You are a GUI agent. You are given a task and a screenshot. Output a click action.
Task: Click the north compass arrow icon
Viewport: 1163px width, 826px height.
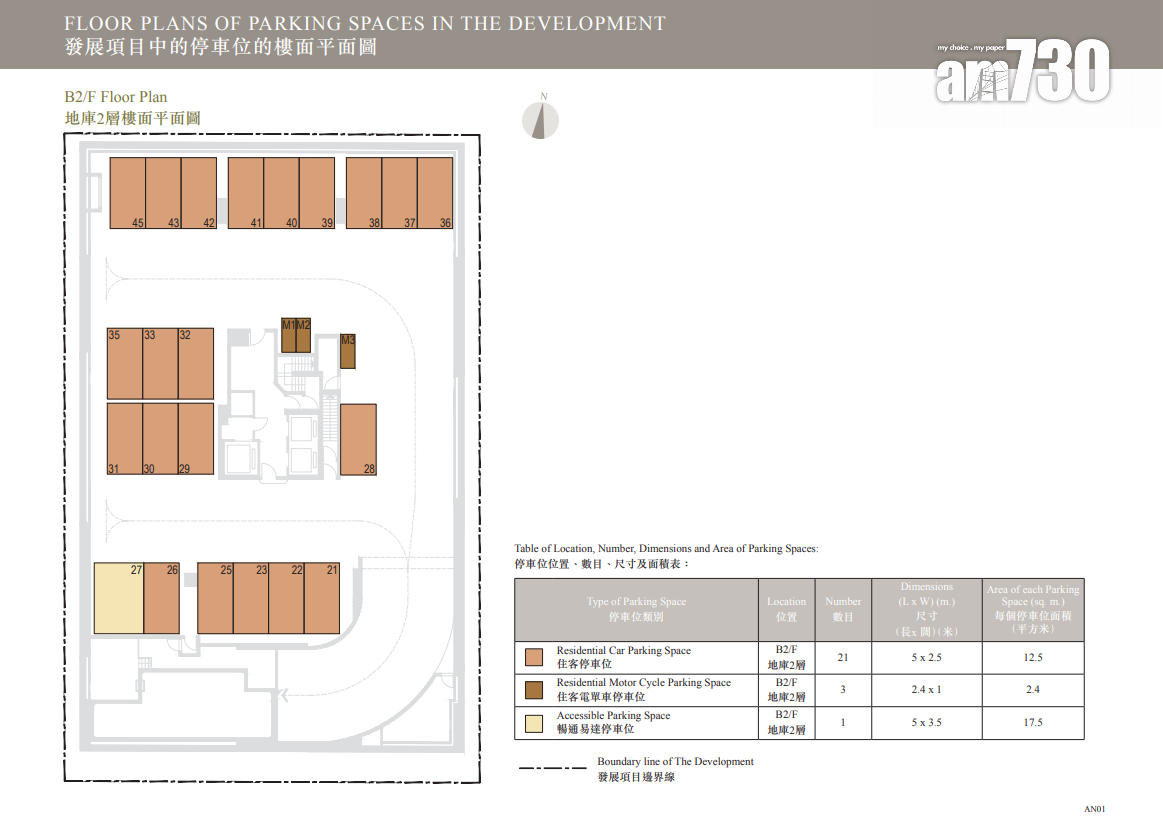point(541,120)
